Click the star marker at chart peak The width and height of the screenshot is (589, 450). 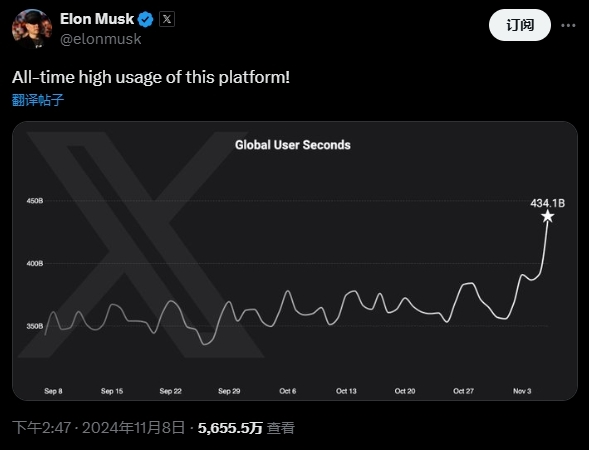coord(548,216)
